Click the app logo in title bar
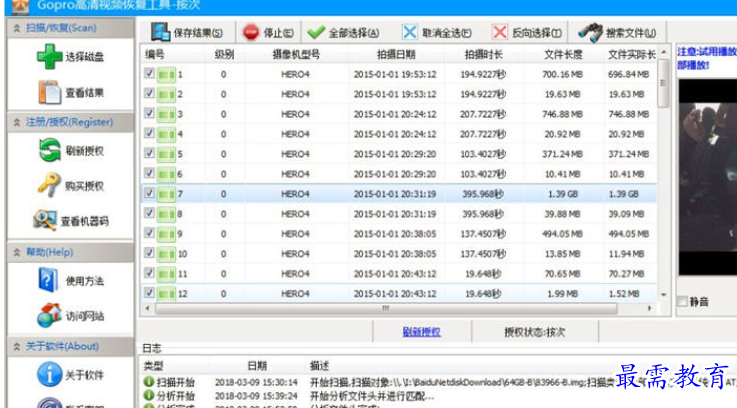737x408 pixels. click(x=20, y=6)
